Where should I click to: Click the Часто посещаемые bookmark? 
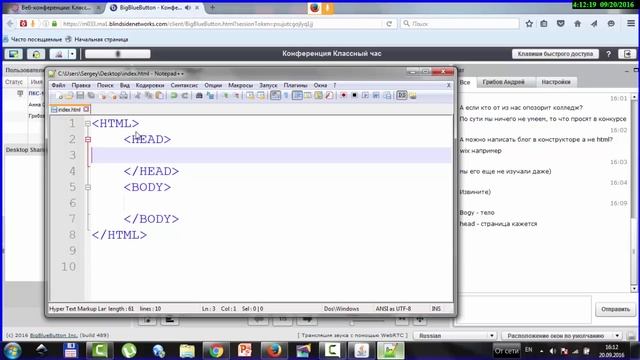click(x=33, y=39)
